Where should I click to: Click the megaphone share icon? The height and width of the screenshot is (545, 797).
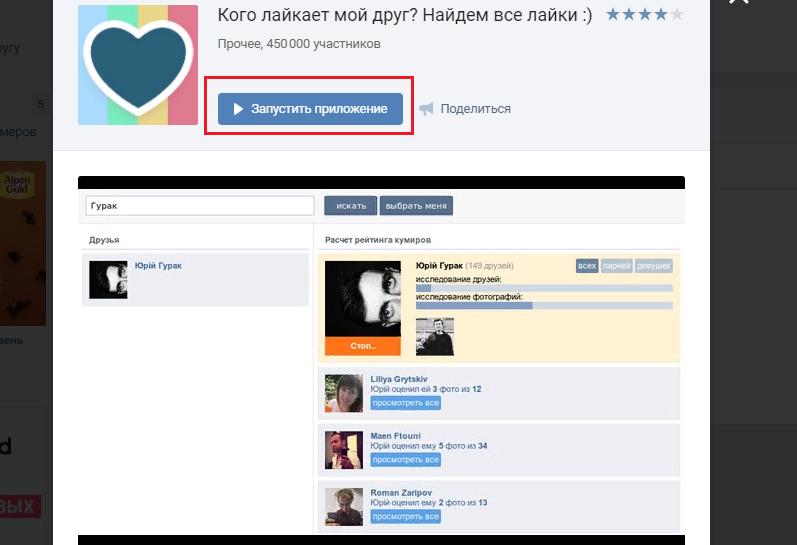pyautogui.click(x=426, y=109)
